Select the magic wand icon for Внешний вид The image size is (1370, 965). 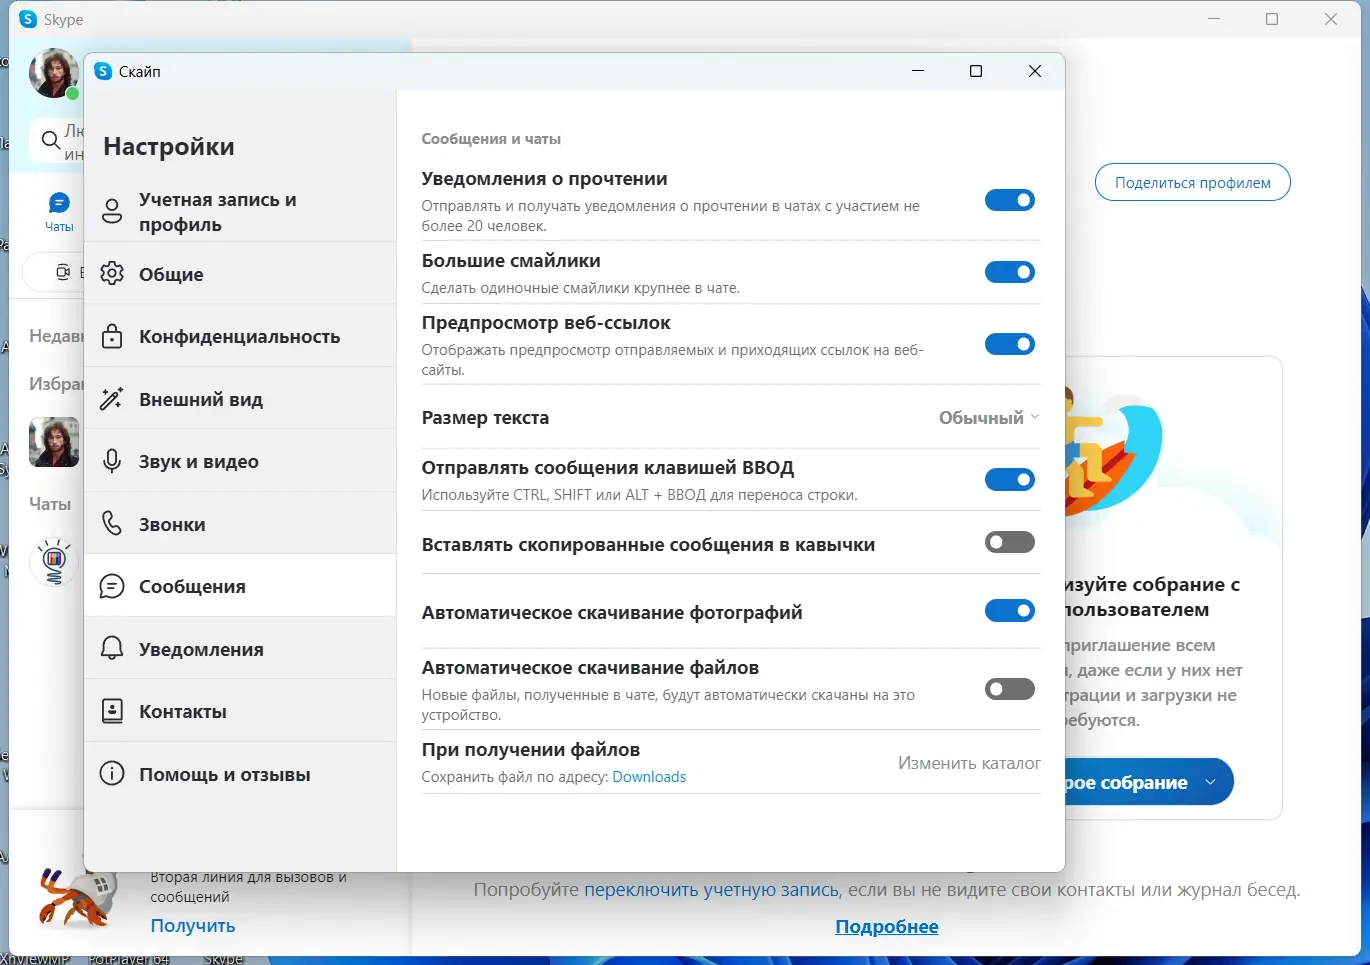point(113,398)
